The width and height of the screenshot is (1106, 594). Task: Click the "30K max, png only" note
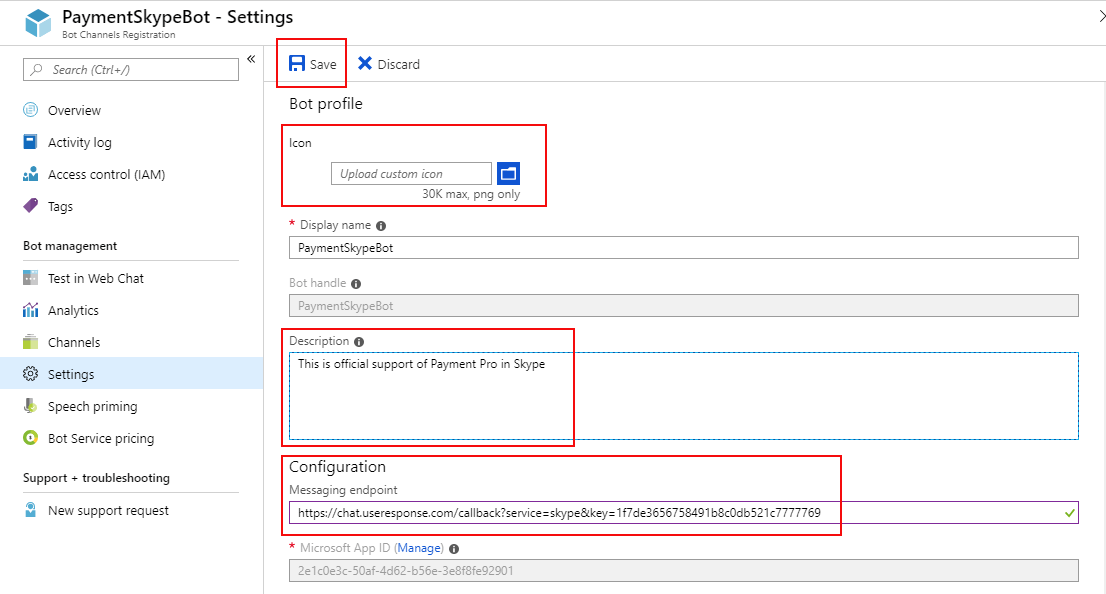[471, 194]
